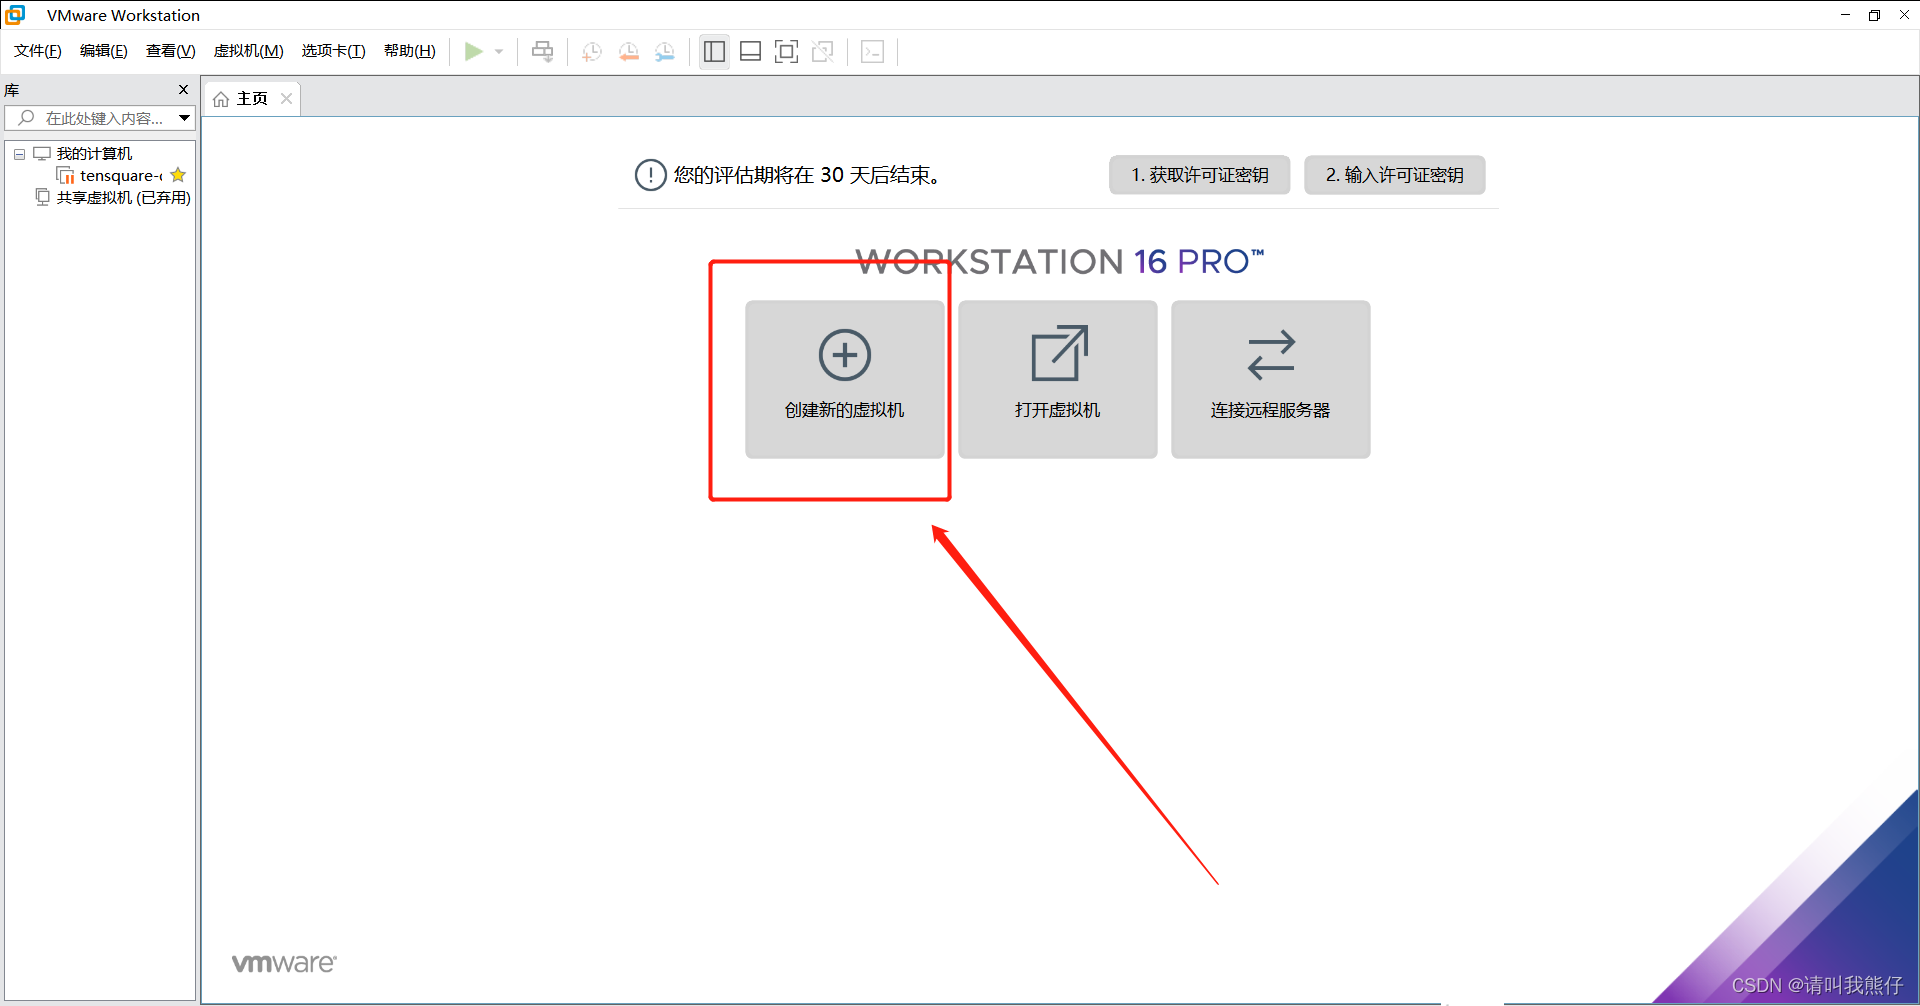Expand the power button options dropdown
The width and height of the screenshot is (1920, 1006).
(x=499, y=51)
